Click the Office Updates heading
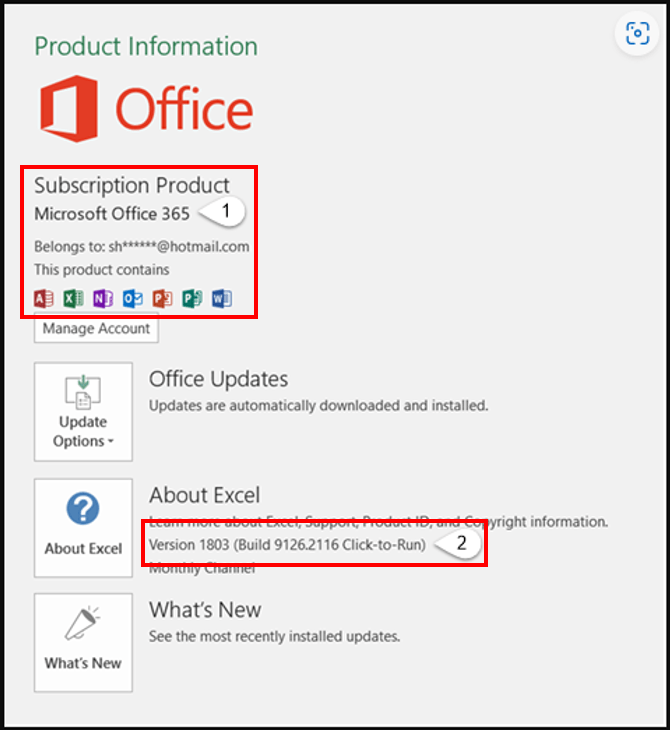The width and height of the screenshot is (670, 730). [218, 379]
